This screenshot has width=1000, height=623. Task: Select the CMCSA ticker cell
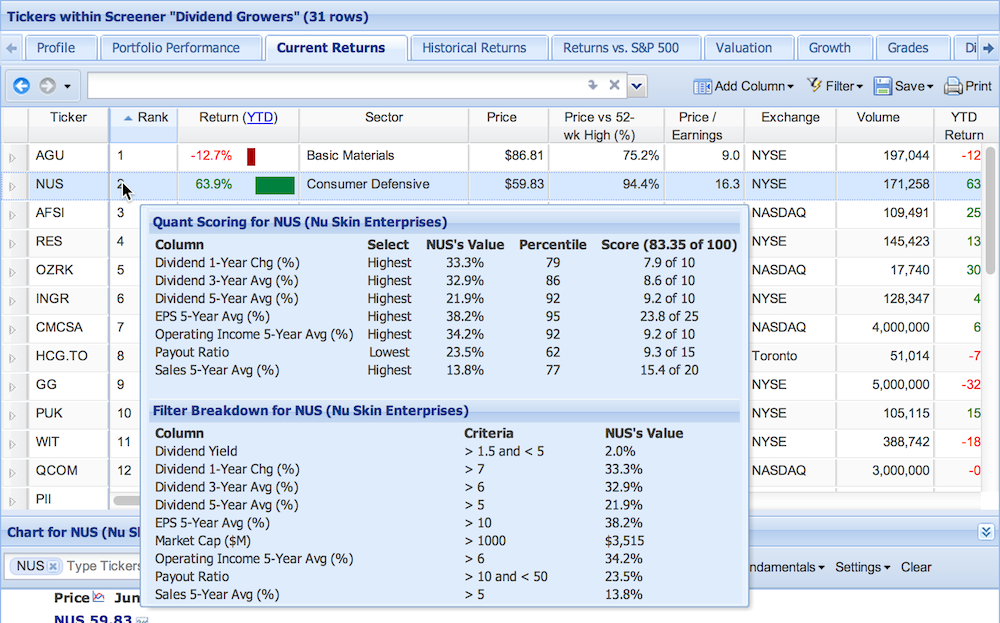(x=68, y=327)
